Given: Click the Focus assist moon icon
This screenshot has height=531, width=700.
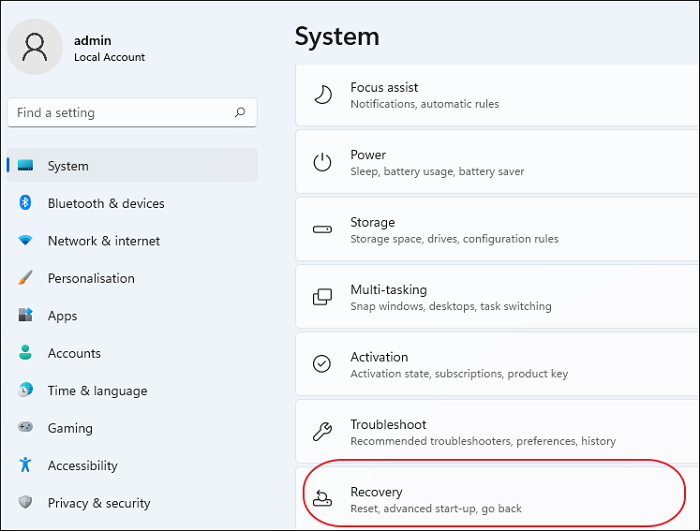Looking at the screenshot, I should click(322, 95).
